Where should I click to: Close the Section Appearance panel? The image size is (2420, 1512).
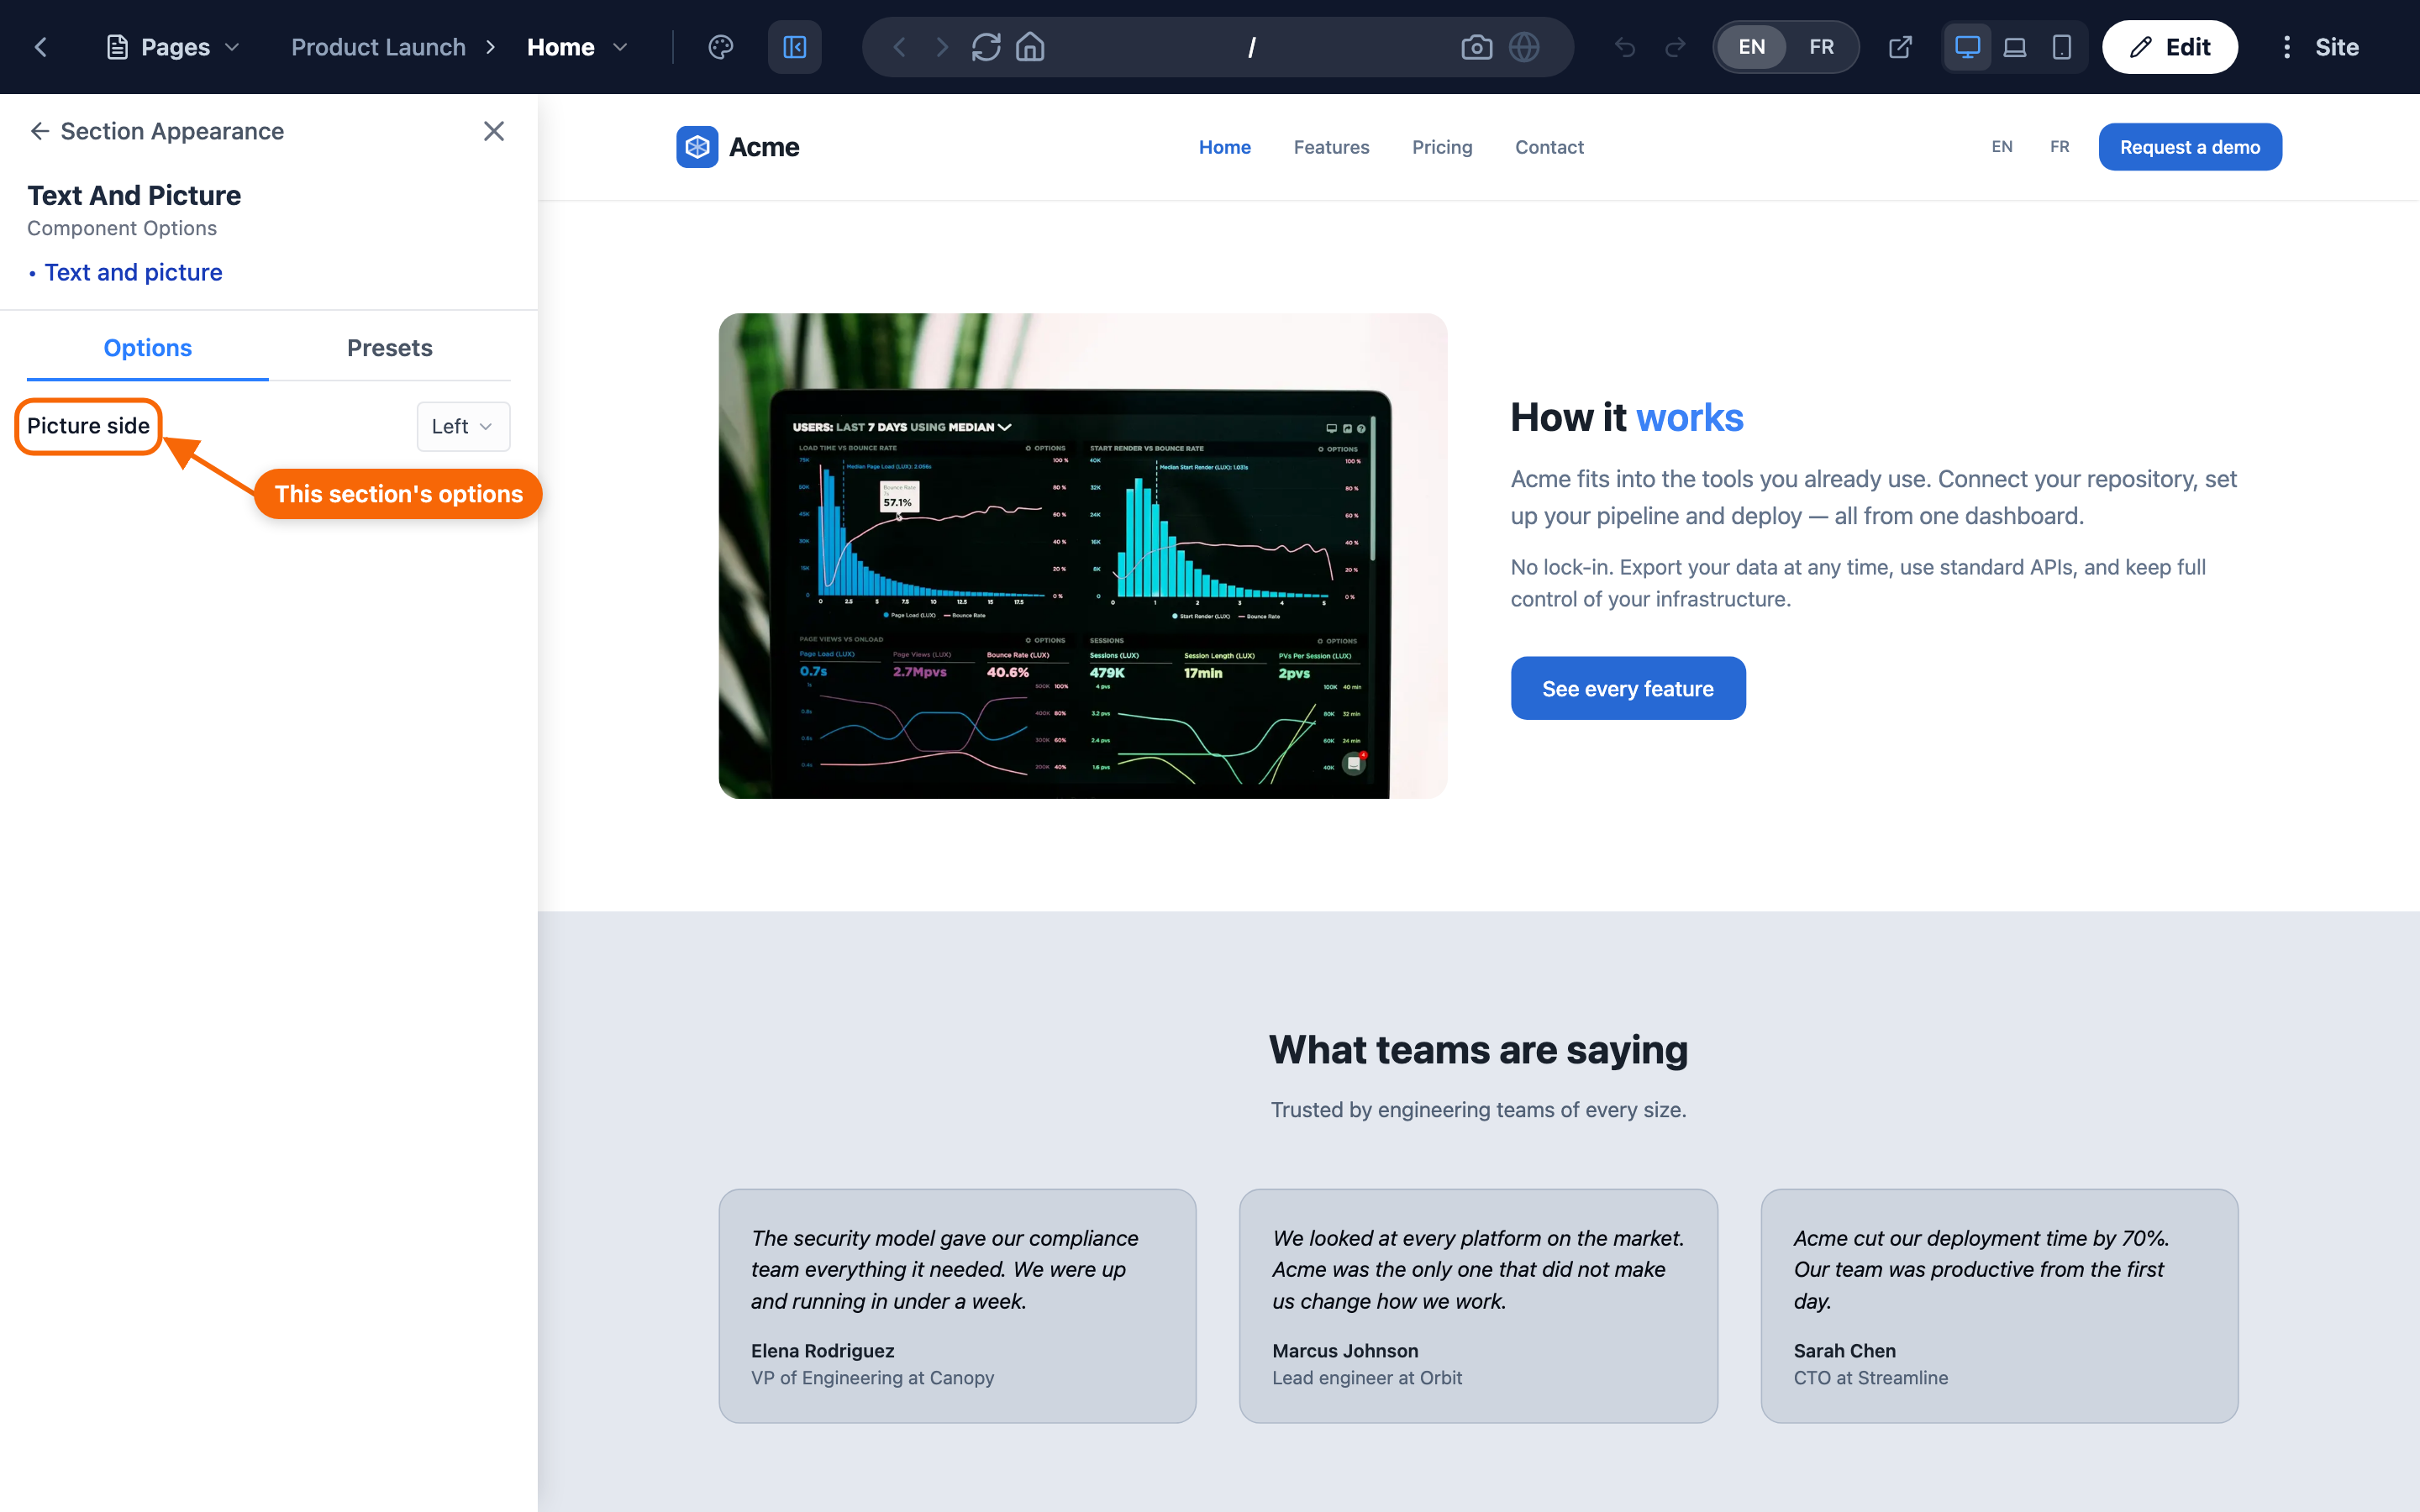pyautogui.click(x=494, y=131)
